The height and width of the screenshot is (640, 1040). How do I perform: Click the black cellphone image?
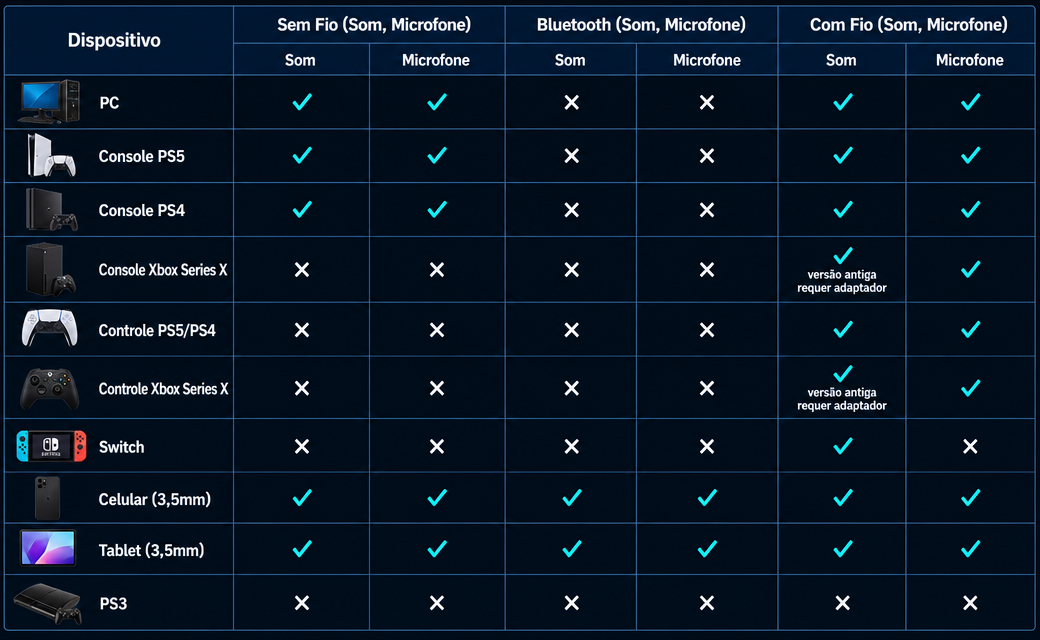48,498
